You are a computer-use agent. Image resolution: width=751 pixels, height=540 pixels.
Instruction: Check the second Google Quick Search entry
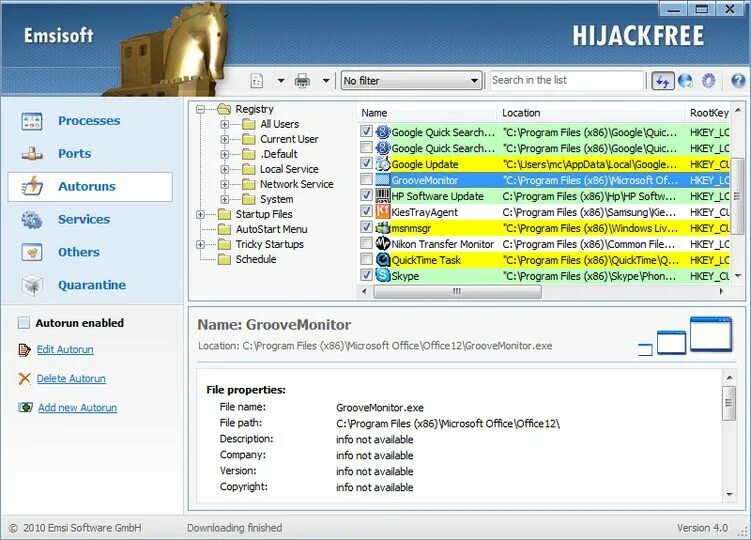[x=366, y=147]
